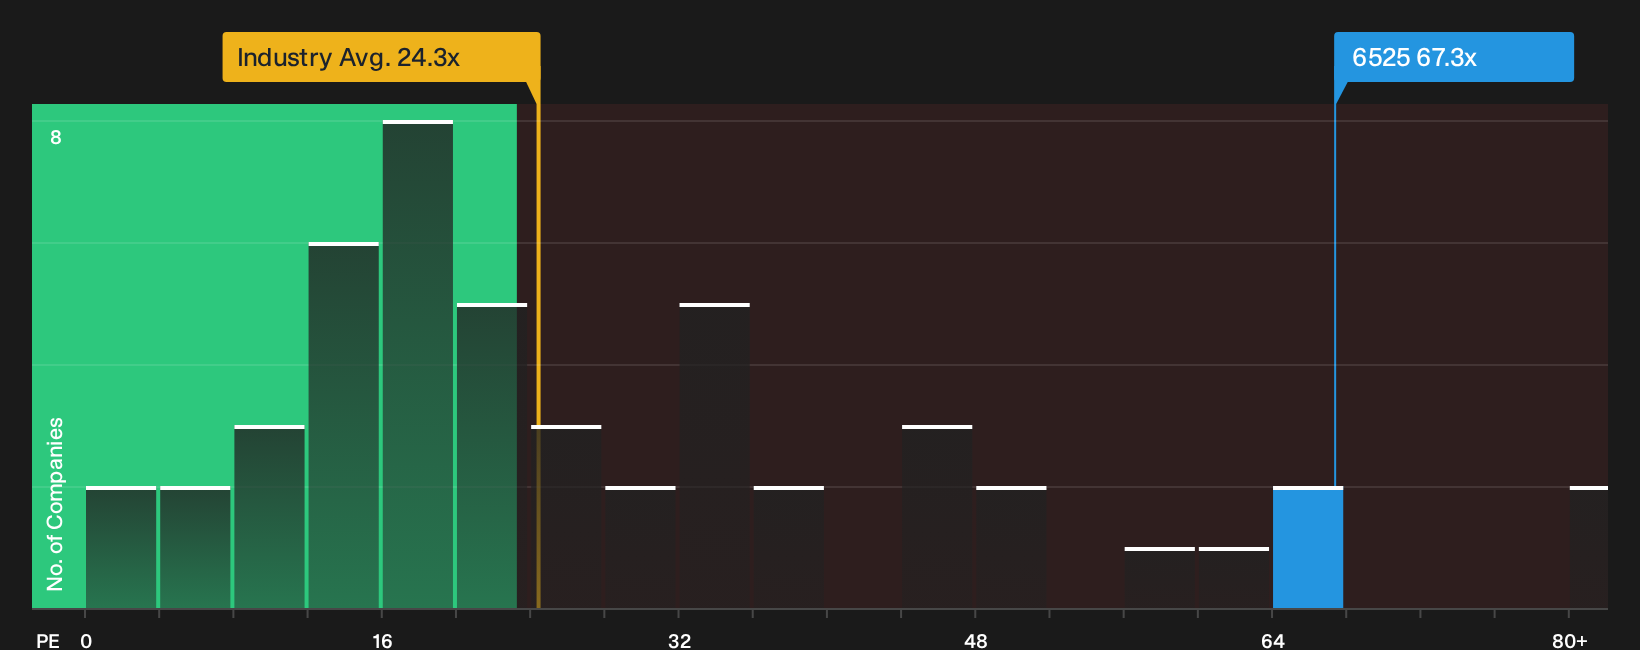Click the first bar starting at PE 0
The height and width of the screenshot is (650, 1640).
point(121,548)
